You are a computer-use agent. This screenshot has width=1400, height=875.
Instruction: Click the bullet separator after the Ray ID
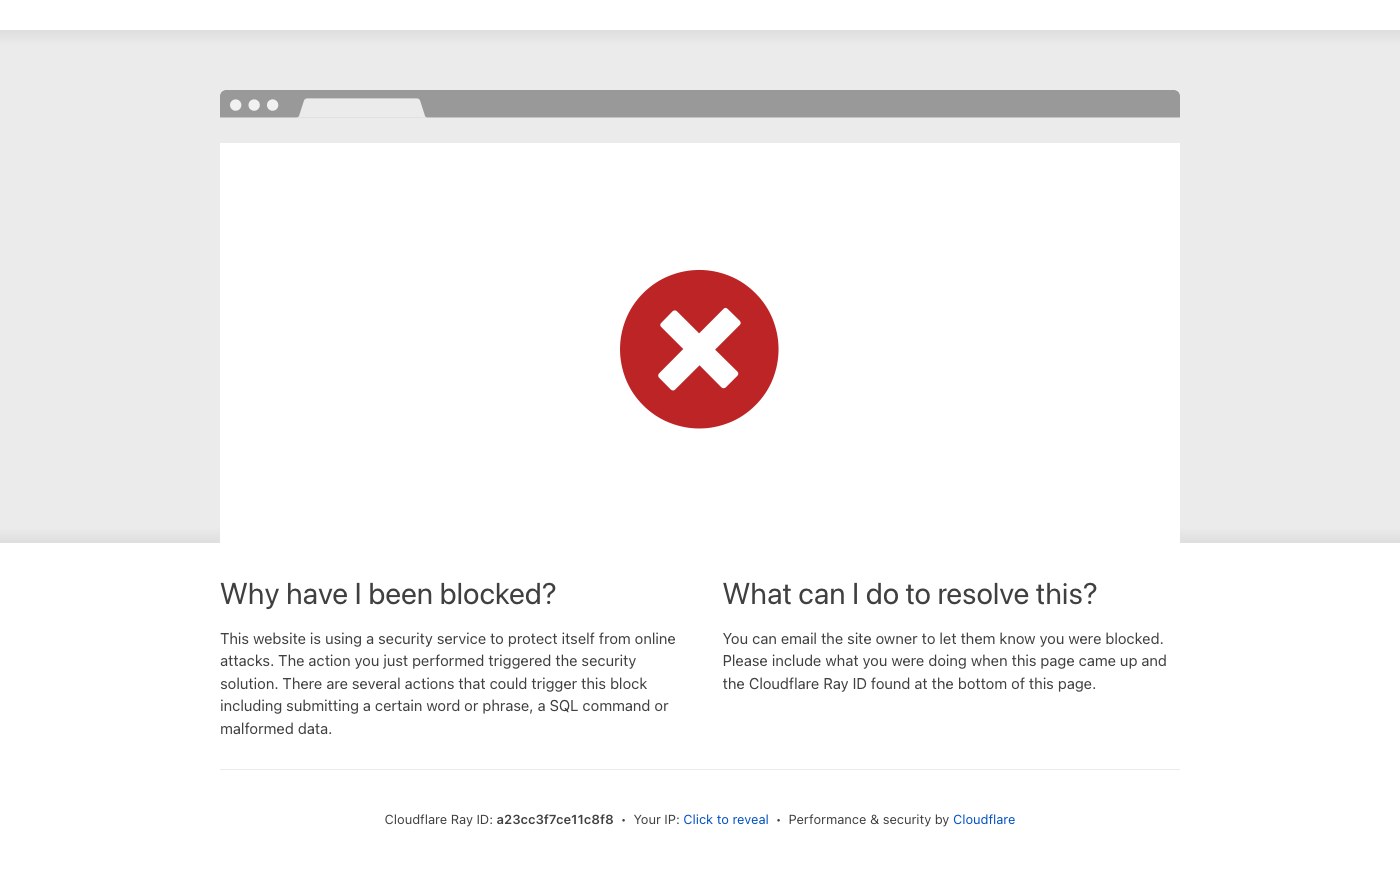click(623, 820)
